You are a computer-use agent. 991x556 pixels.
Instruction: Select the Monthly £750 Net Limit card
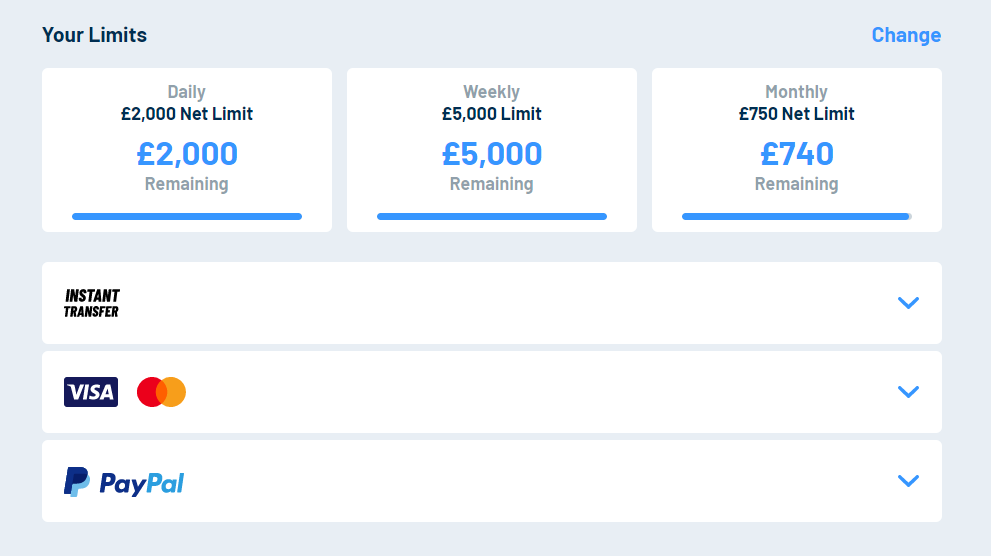click(x=797, y=150)
